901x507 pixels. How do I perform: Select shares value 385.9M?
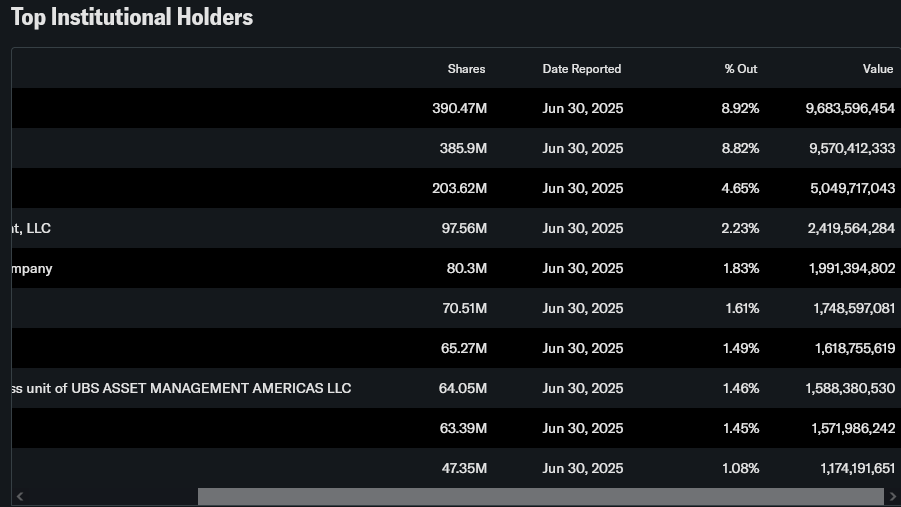point(463,148)
